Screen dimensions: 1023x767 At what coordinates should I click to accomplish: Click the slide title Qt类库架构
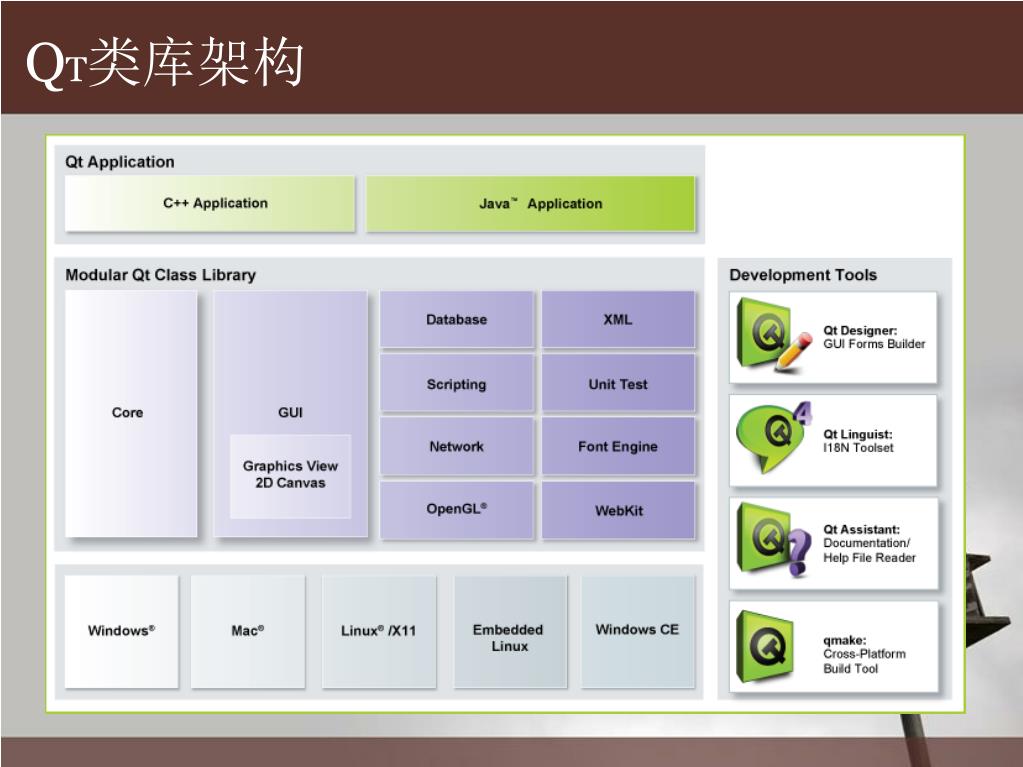[x=164, y=62]
